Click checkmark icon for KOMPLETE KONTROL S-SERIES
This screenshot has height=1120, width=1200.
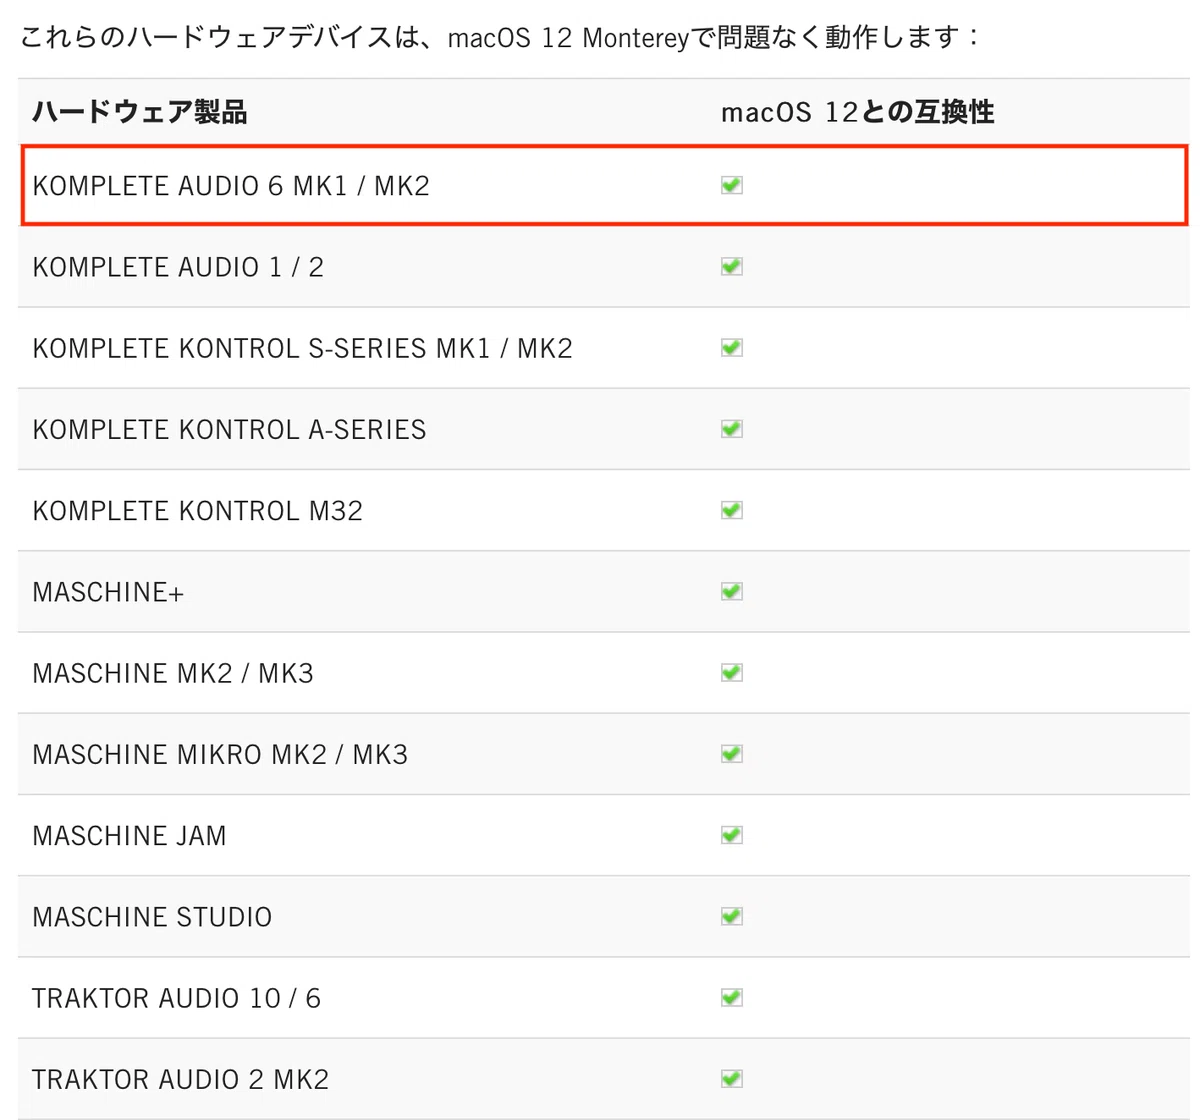pyautogui.click(x=732, y=347)
